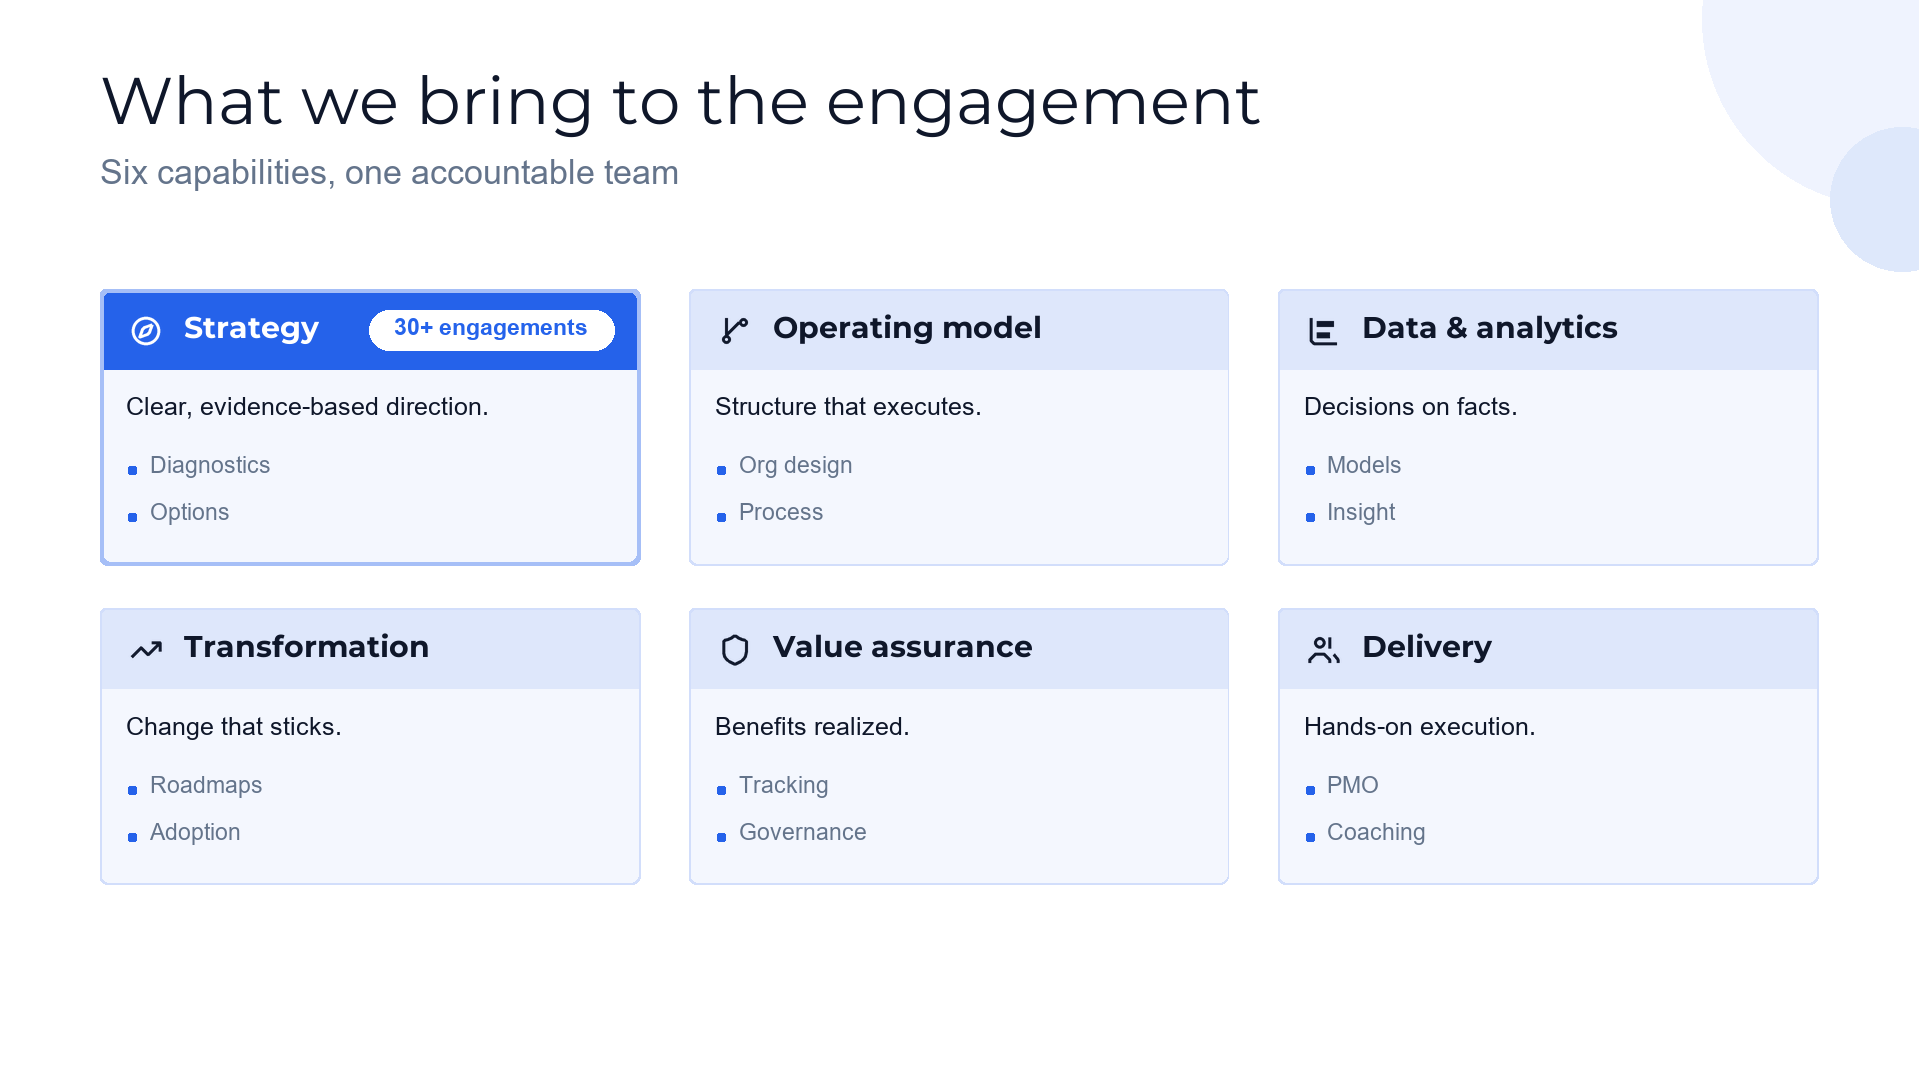
Task: Select the Operating model card heading
Action: click(x=907, y=328)
